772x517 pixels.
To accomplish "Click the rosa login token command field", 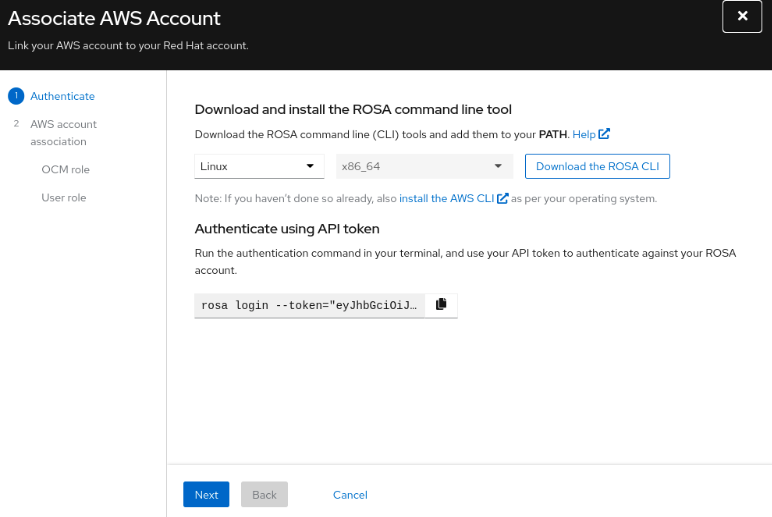I will 309,305.
